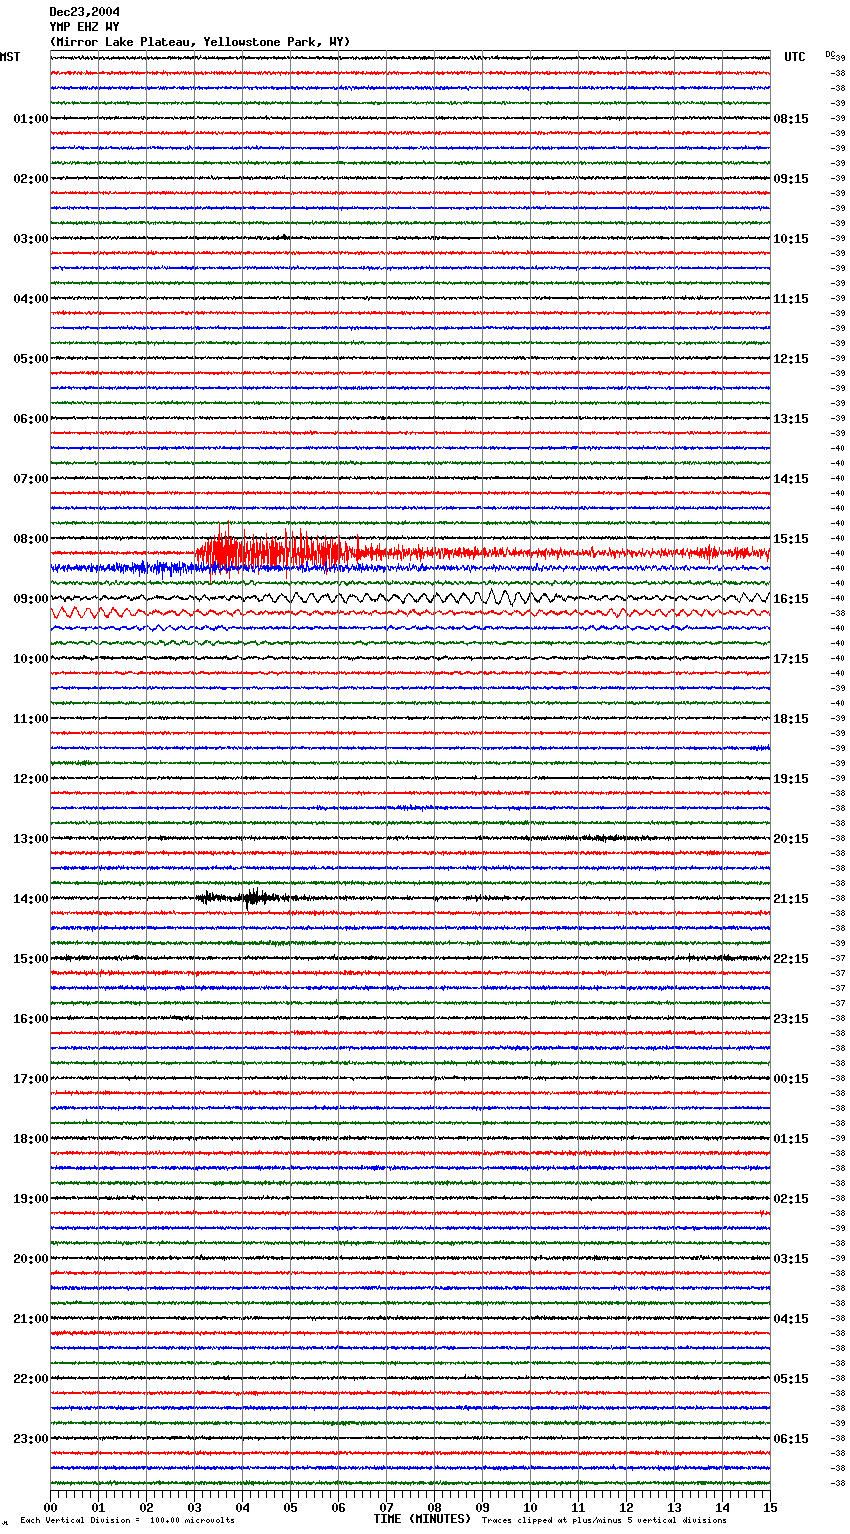Click the 19:15 UTC time label
Screen dimensions: 850x1534
791,779
